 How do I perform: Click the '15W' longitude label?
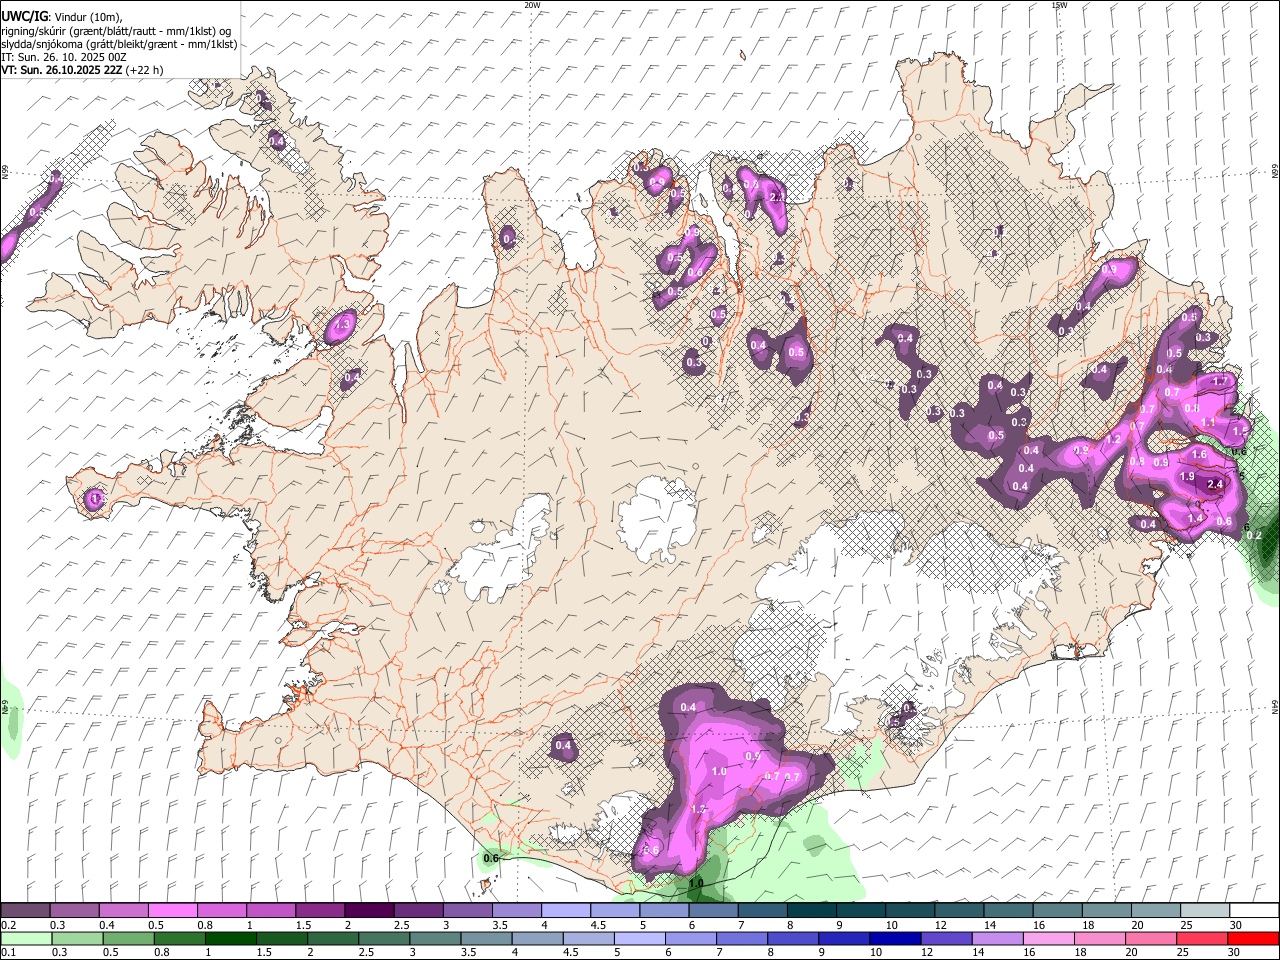click(x=1058, y=5)
